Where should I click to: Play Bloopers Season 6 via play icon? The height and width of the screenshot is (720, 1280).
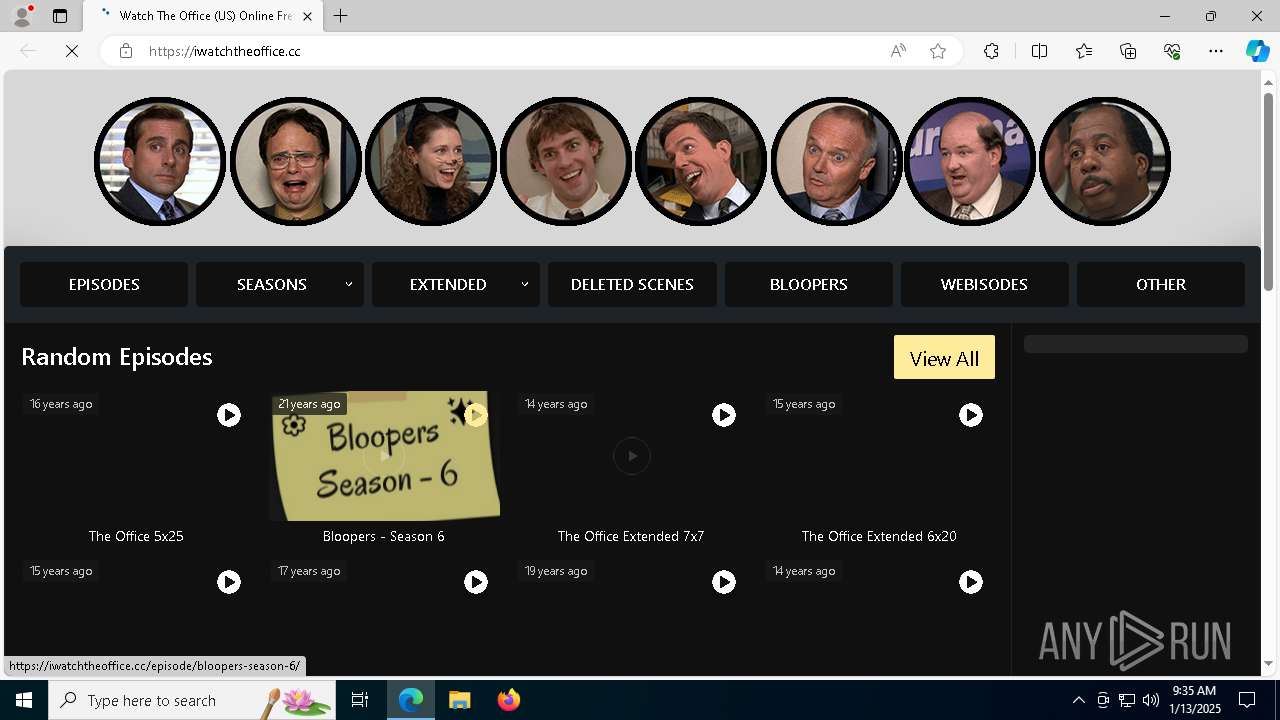click(476, 415)
